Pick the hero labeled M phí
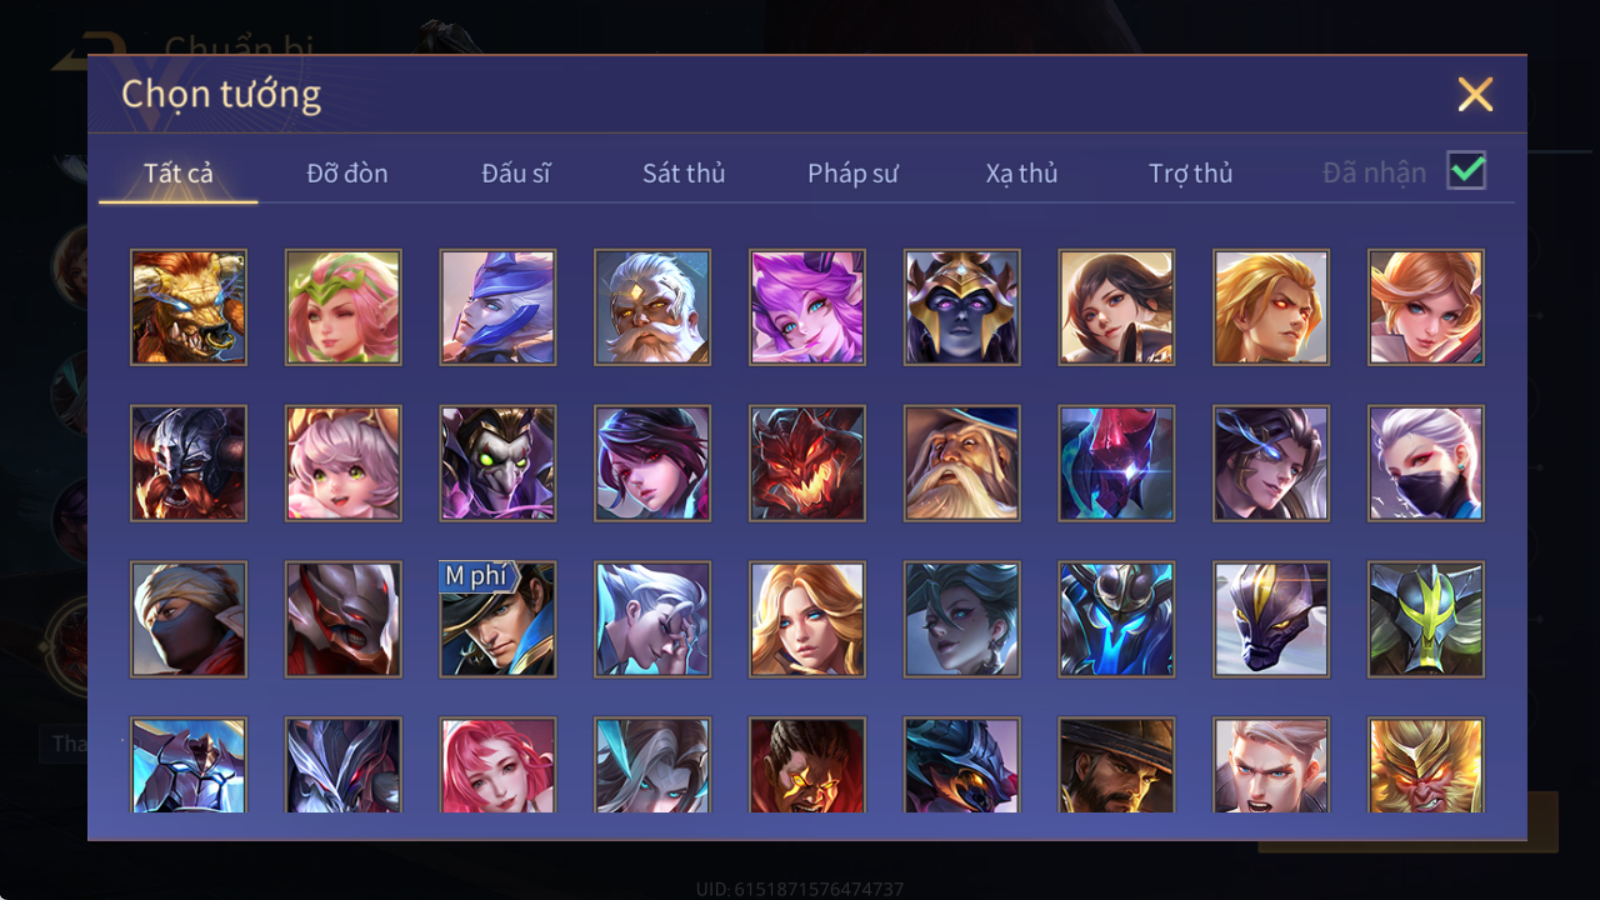This screenshot has width=1600, height=900. point(498,619)
